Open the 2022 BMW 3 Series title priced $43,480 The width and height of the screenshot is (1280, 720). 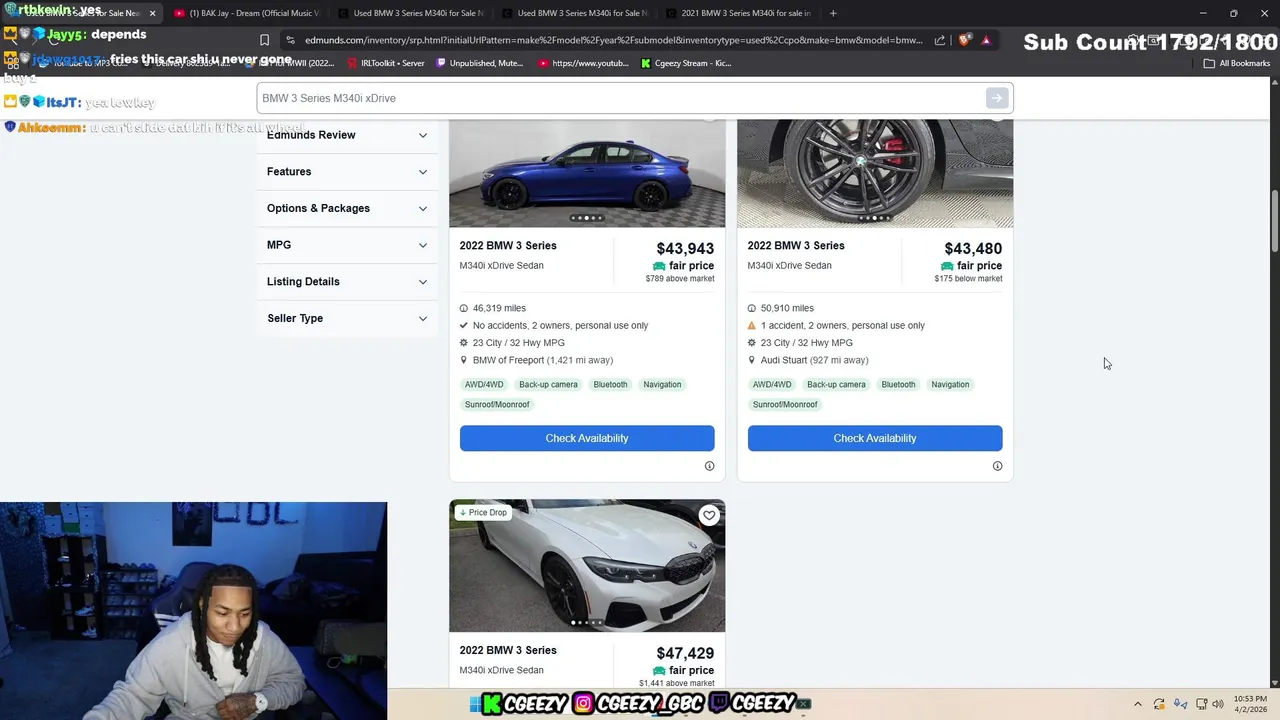click(796, 246)
